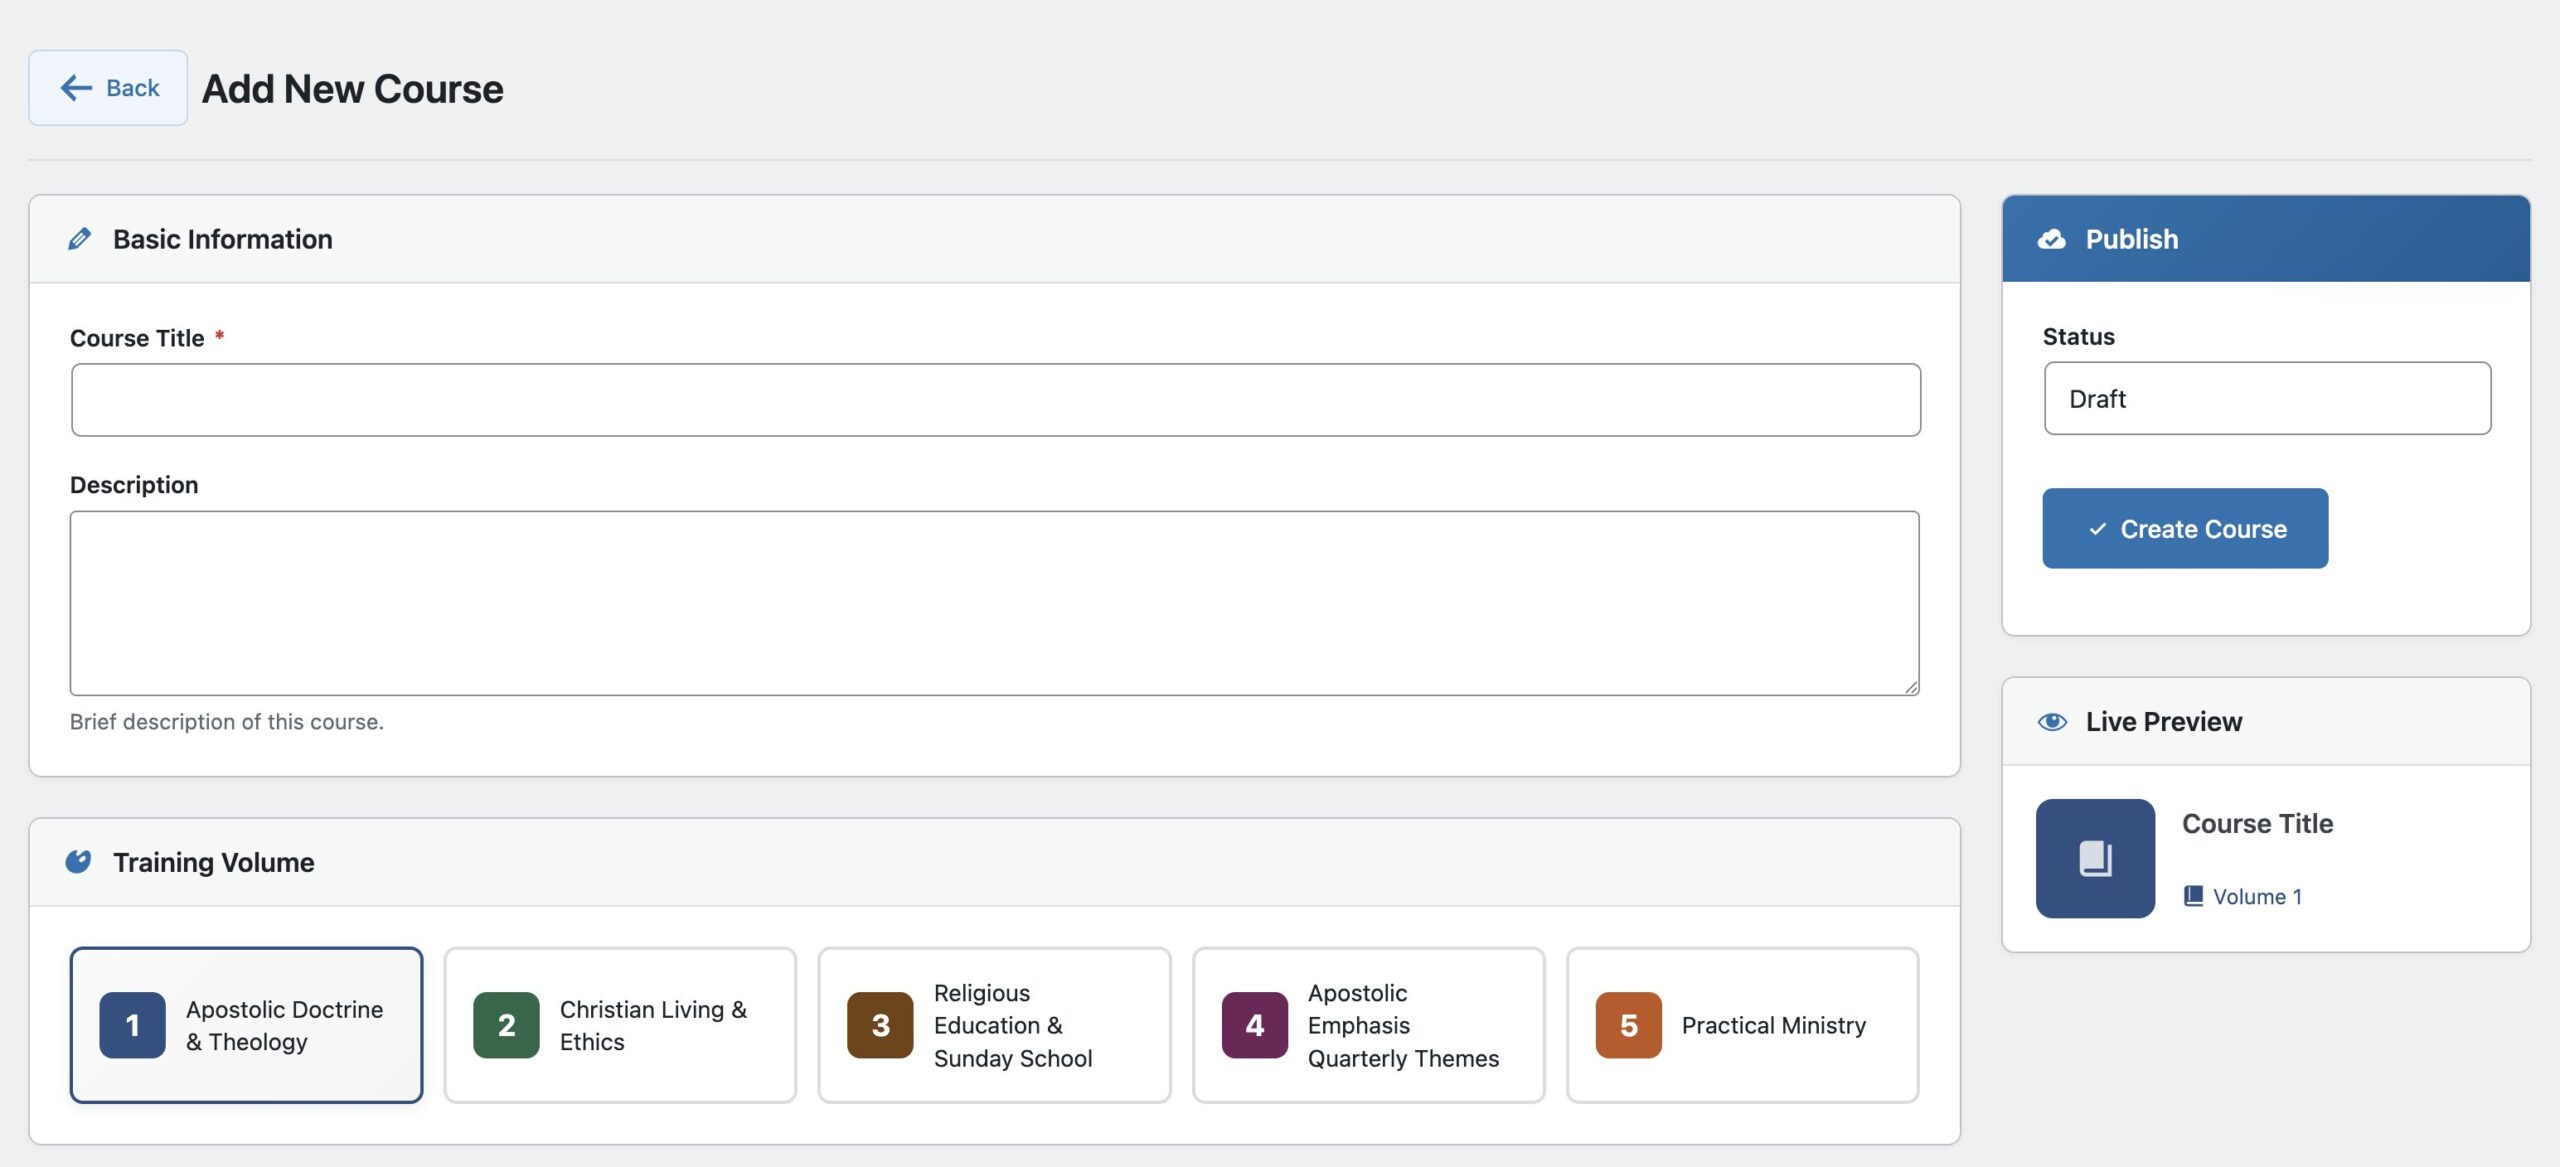Click the eye icon beside Live Preview

tap(2052, 722)
